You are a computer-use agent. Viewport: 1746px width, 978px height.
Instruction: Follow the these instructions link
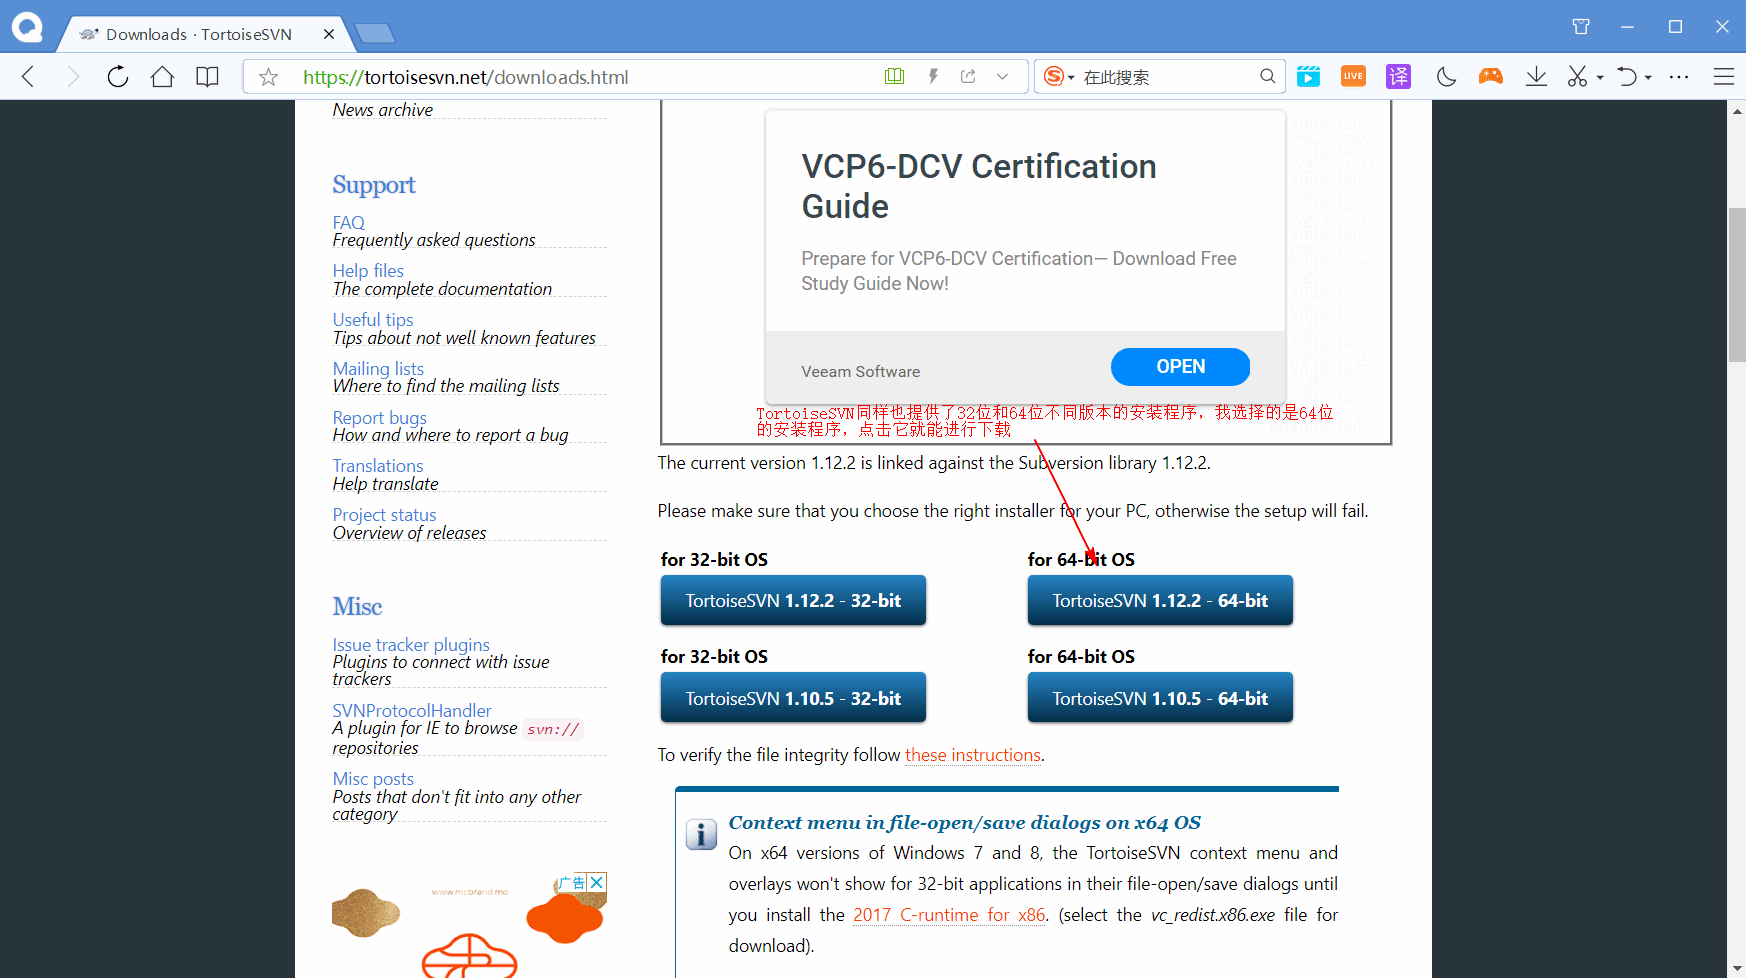973,755
